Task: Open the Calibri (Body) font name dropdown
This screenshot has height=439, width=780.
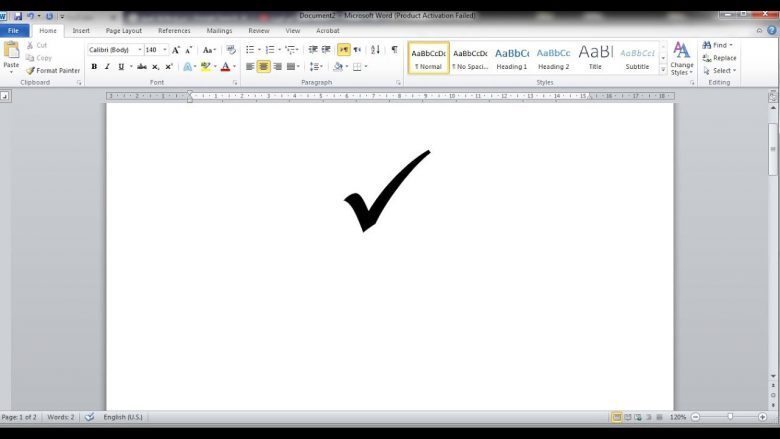Action: [x=138, y=50]
